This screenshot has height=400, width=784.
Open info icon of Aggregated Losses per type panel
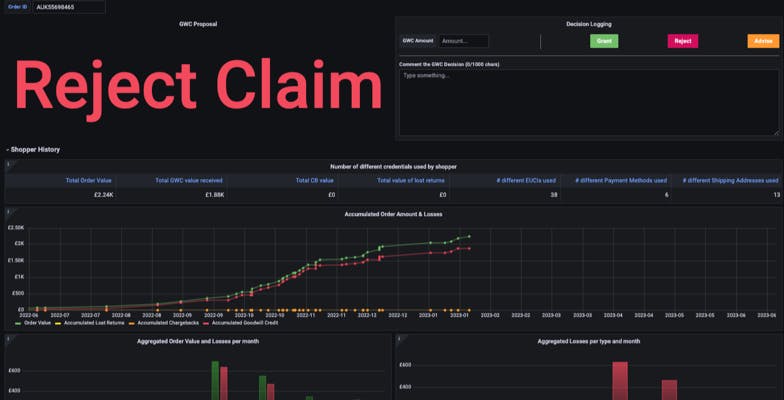click(399, 338)
